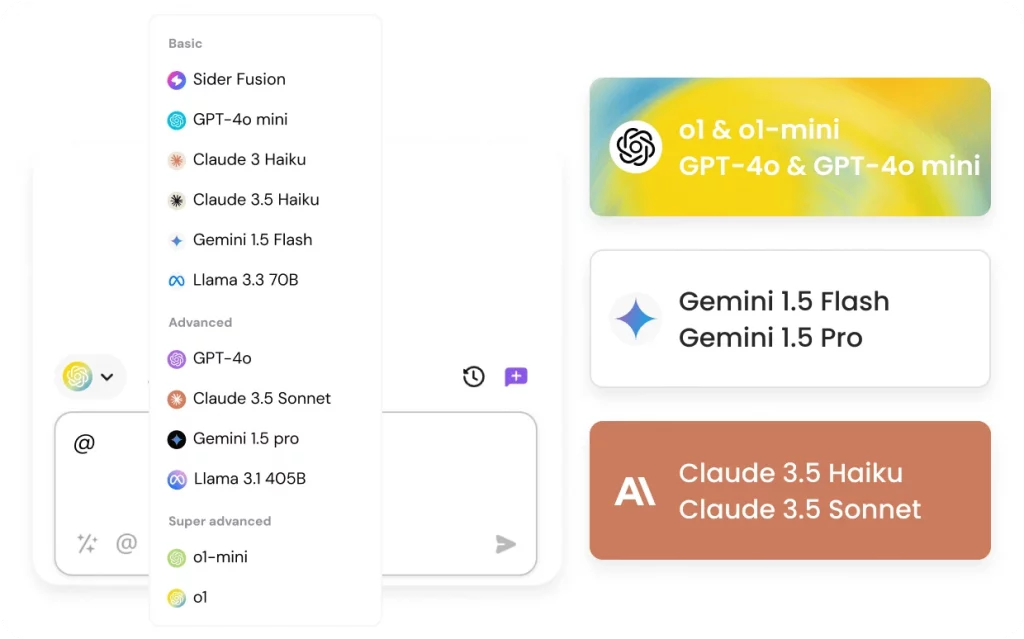
Task: Click the o1 & o1-mini yellow card
Action: [x=790, y=147]
